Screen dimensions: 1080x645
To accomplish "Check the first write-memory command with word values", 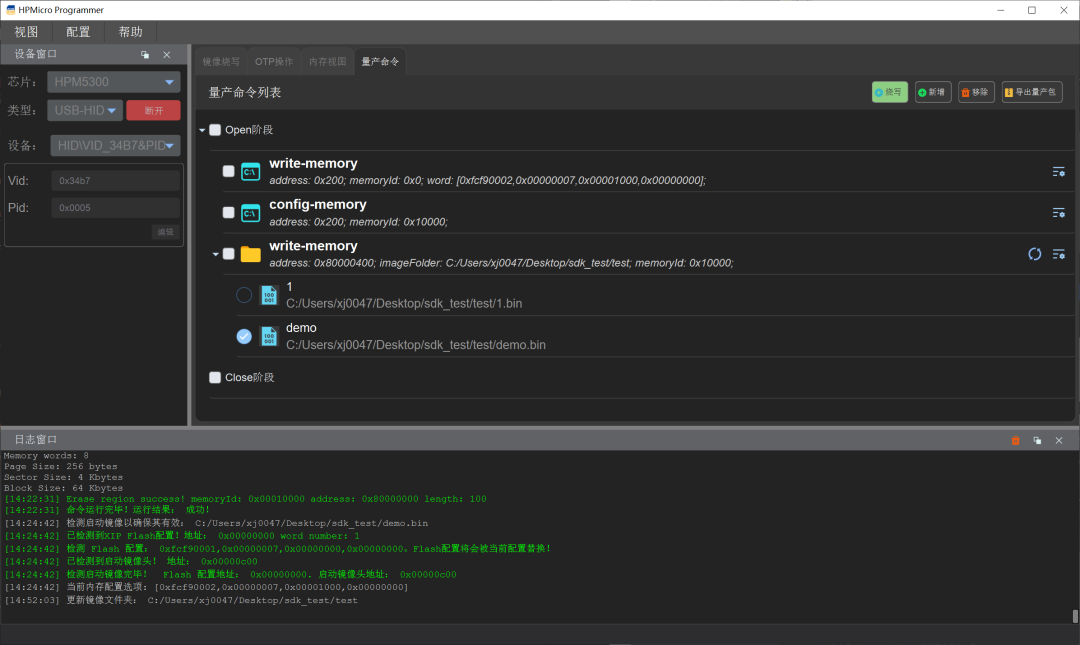I will pos(229,171).
